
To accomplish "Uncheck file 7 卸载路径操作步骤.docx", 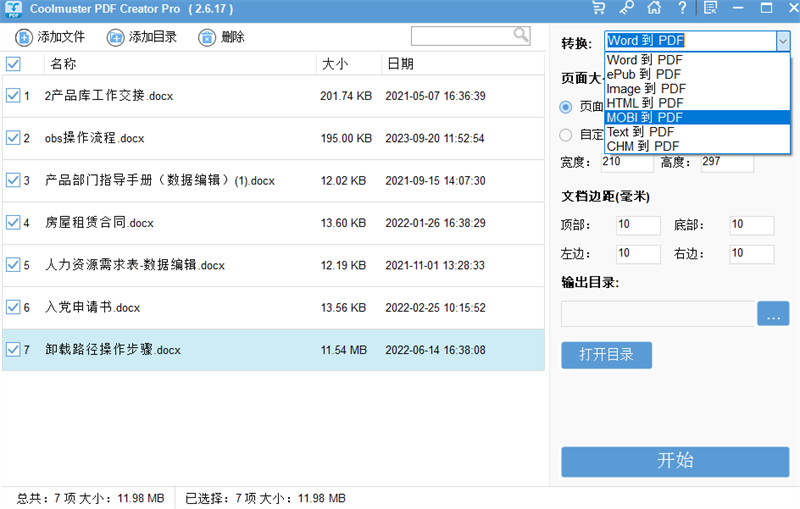I will coord(13,349).
